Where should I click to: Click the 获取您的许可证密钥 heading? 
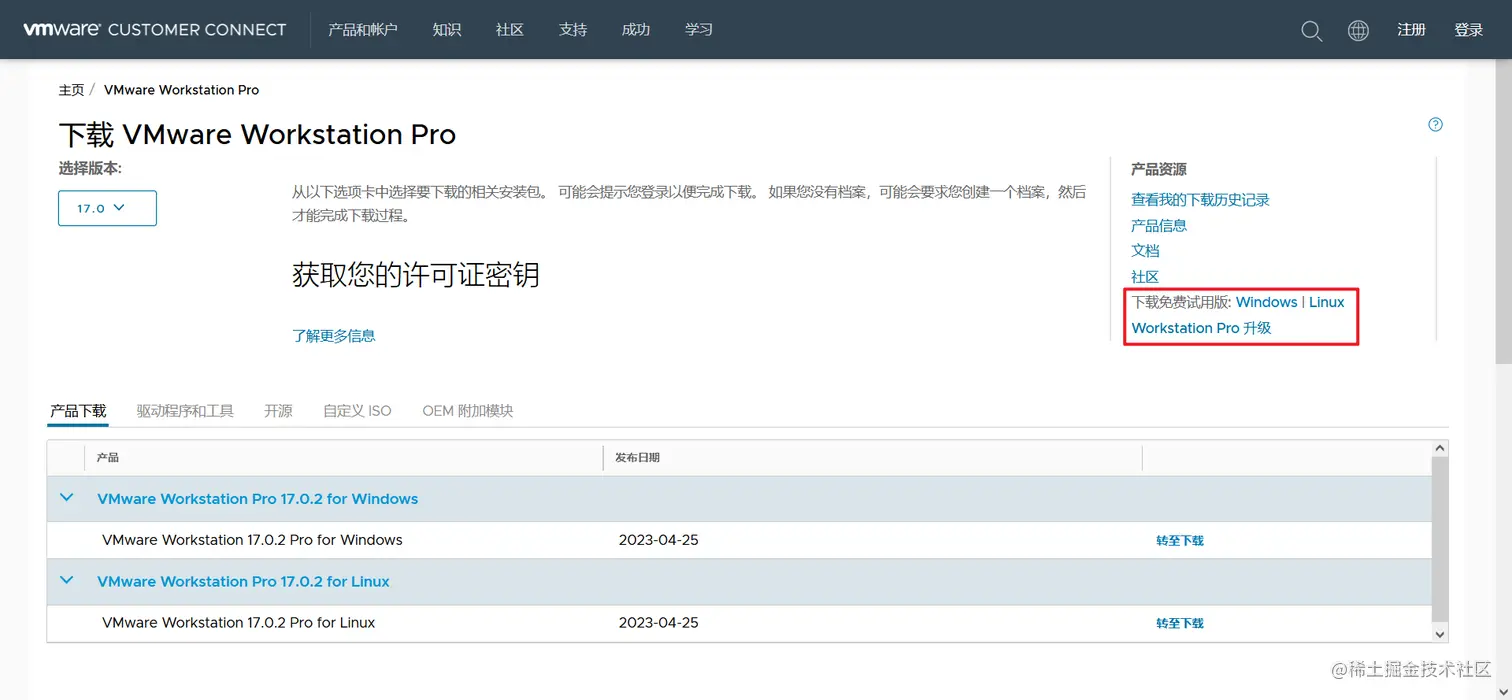[416, 275]
